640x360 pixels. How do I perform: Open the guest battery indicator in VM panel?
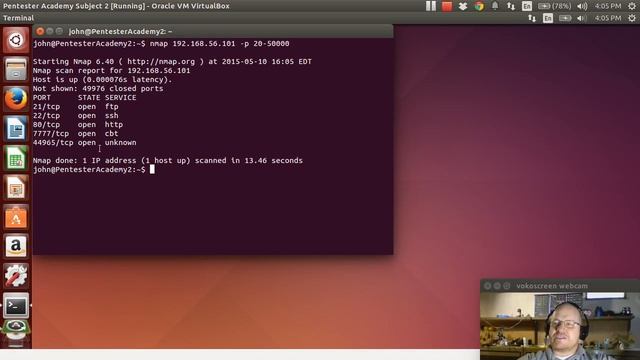565,18
